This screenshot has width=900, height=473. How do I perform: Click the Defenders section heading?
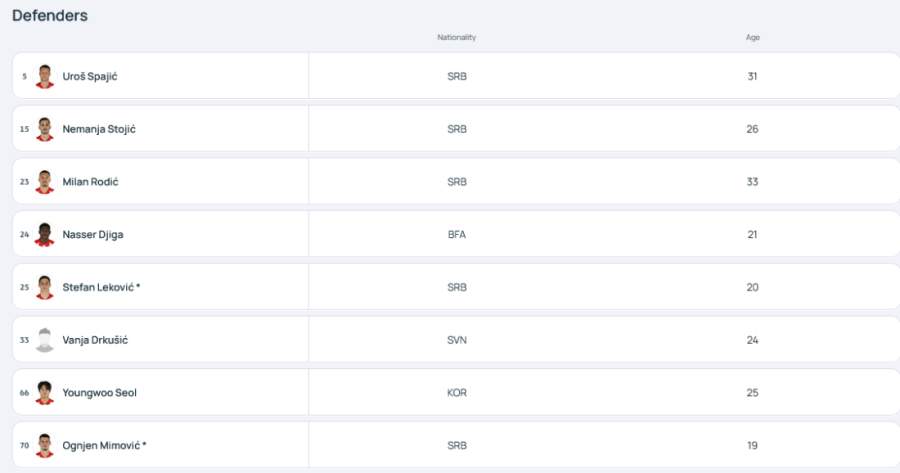point(50,15)
